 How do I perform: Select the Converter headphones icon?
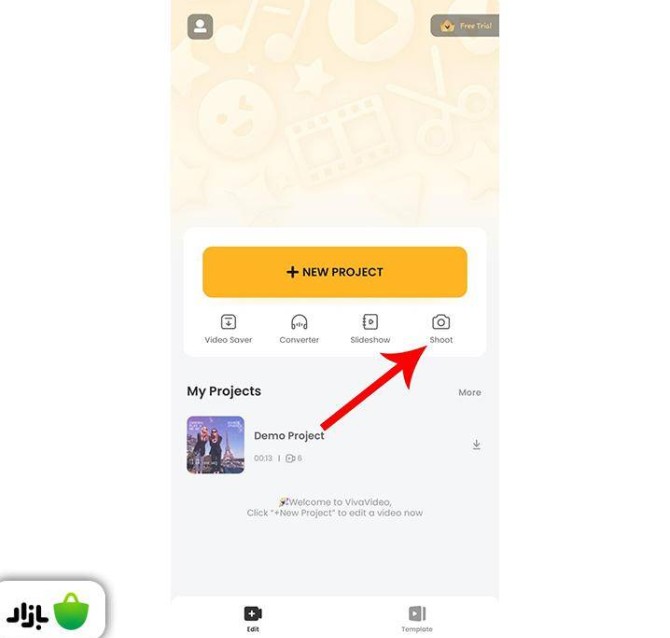[299, 322]
